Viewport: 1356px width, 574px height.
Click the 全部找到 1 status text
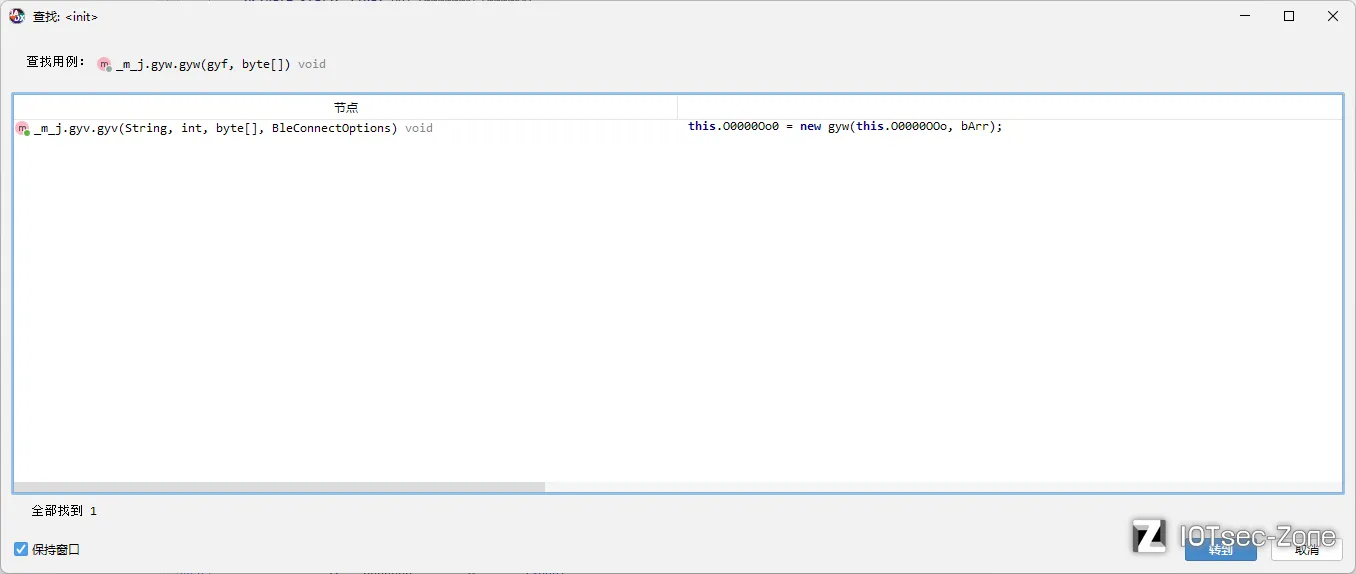[64, 511]
